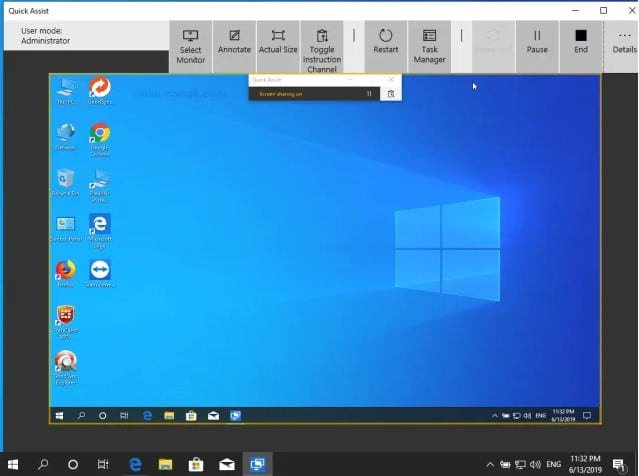The image size is (639, 476).
Task: Open the local Windows Start menu
Action: point(13,464)
